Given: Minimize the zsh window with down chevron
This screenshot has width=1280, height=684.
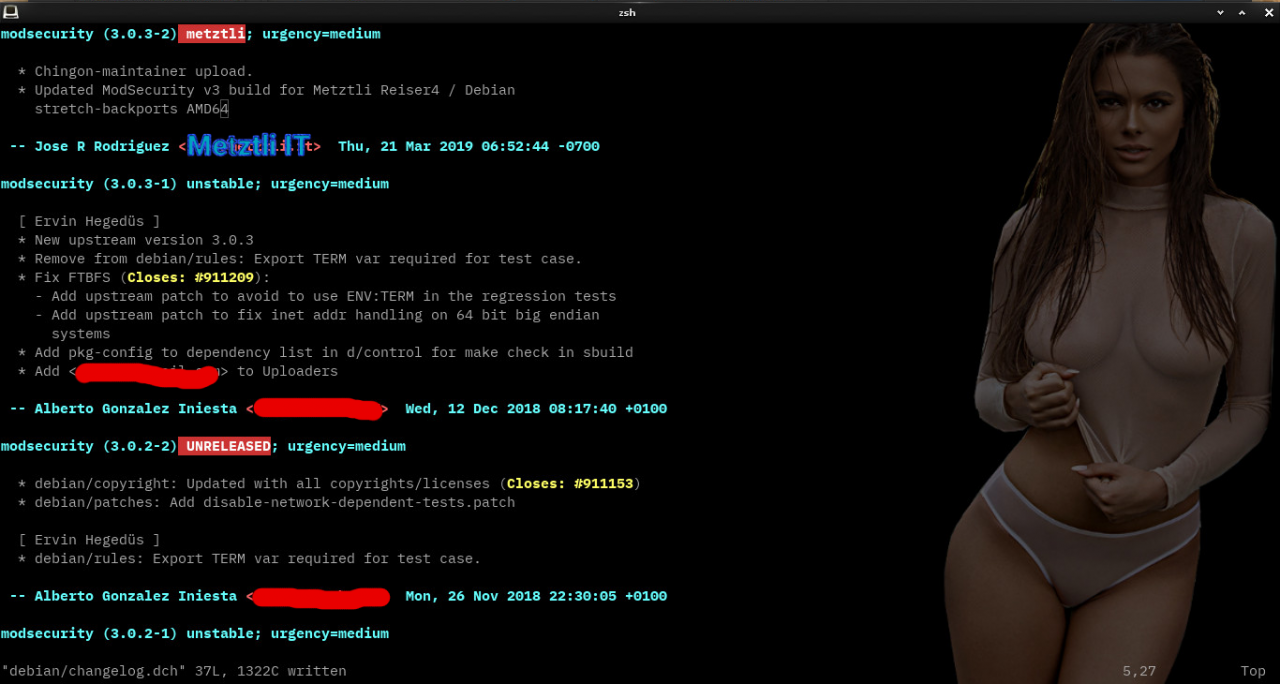Looking at the screenshot, I should (1220, 11).
